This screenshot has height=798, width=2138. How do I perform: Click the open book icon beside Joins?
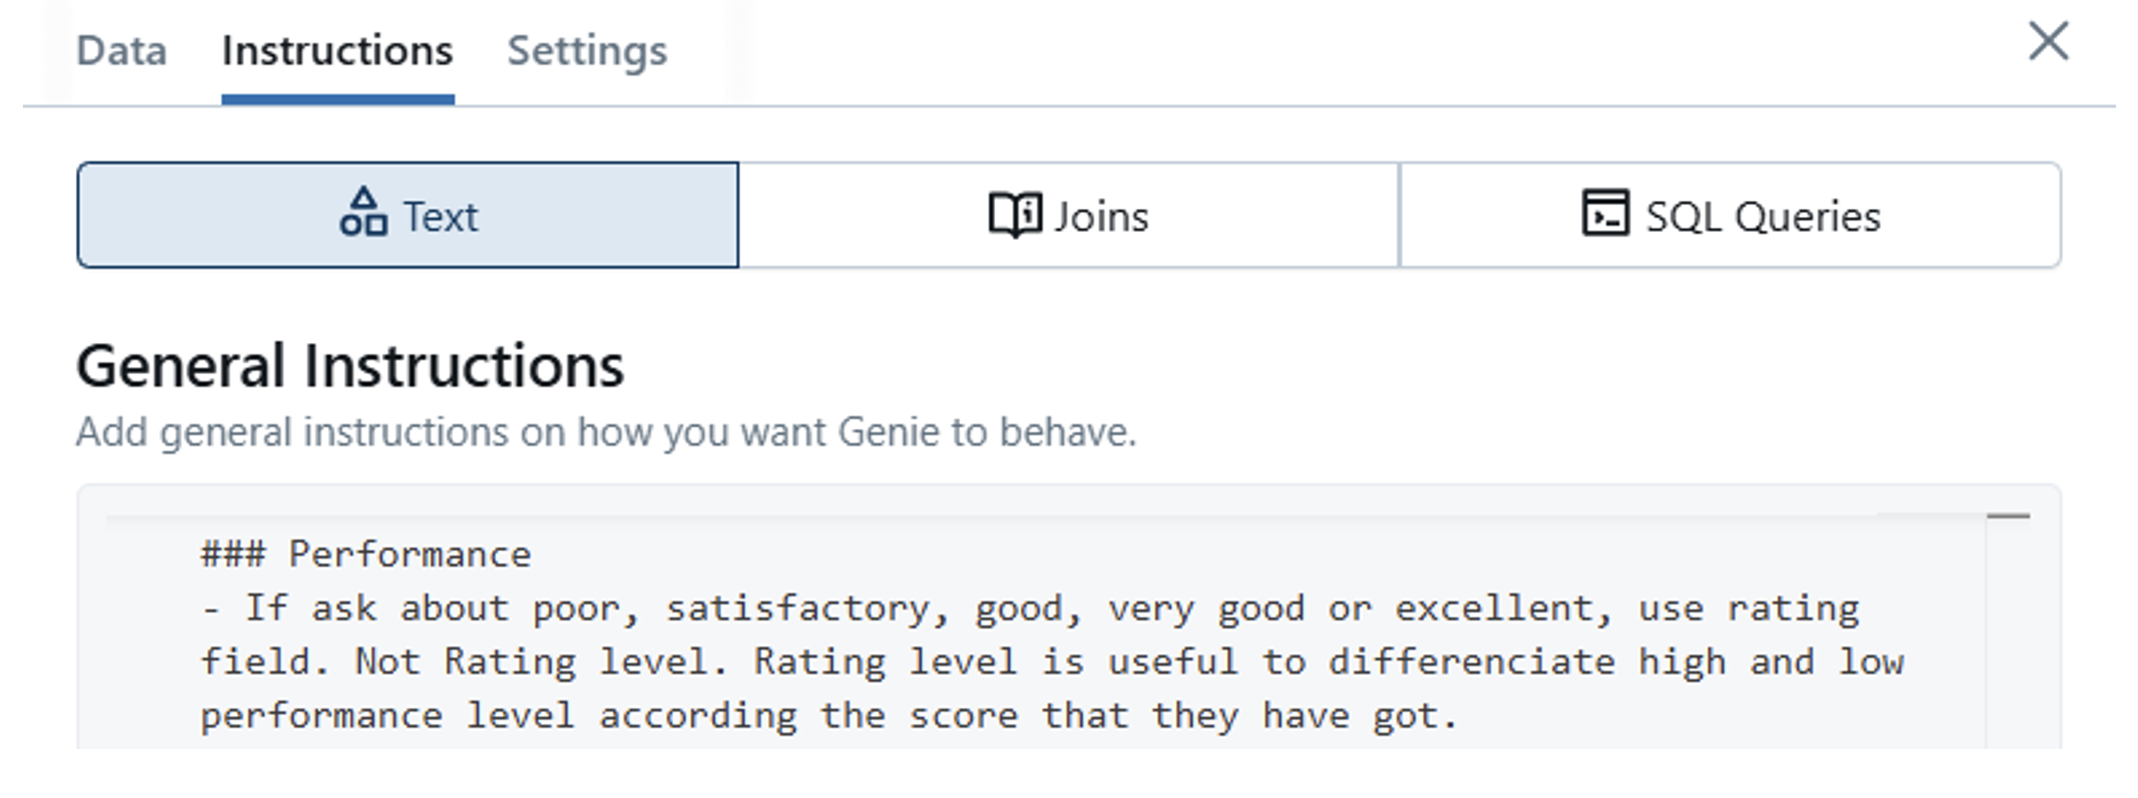1014,215
